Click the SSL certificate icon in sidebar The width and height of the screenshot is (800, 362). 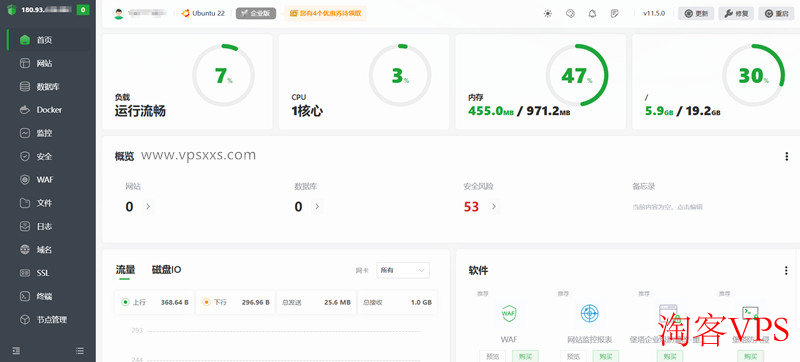pos(24,273)
